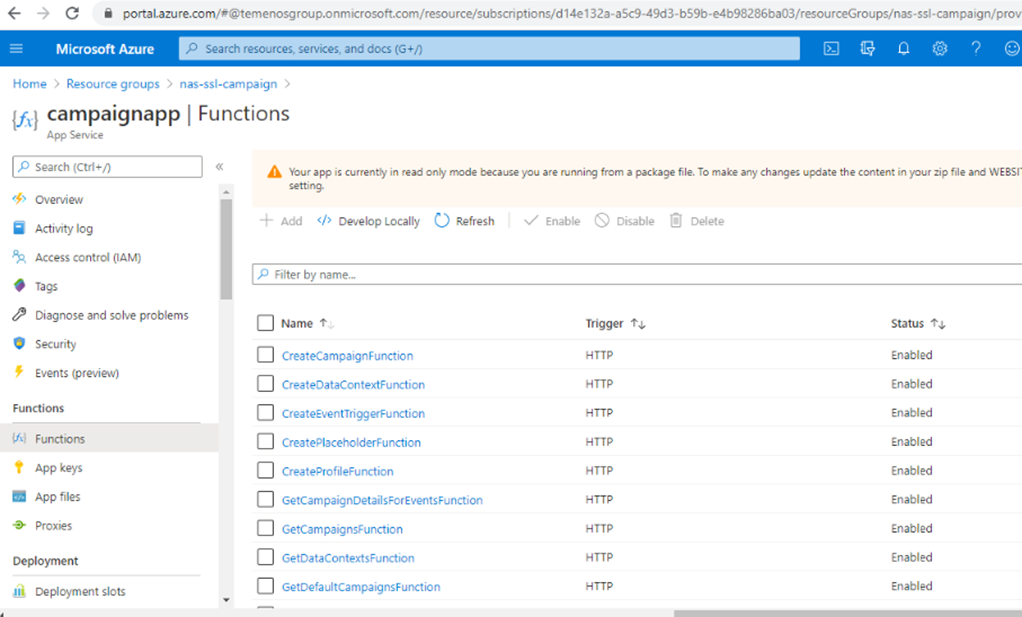The height and width of the screenshot is (617, 1022).
Task: Click the notifications bell icon
Action: 903,49
